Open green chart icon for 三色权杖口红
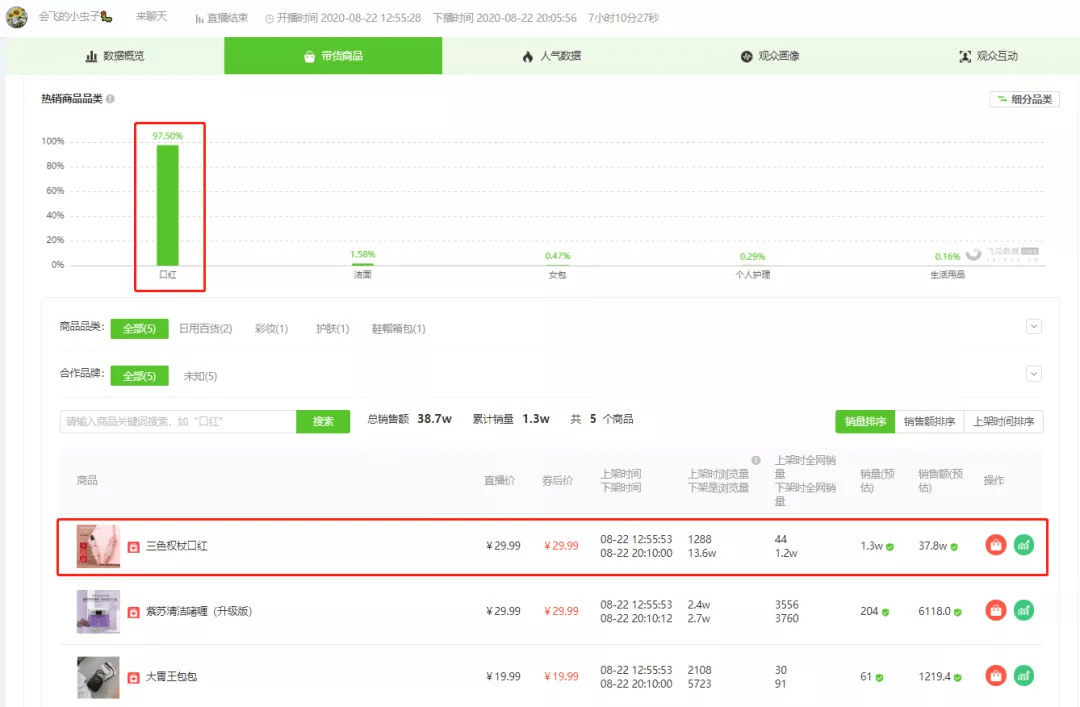 pyautogui.click(x=1024, y=545)
